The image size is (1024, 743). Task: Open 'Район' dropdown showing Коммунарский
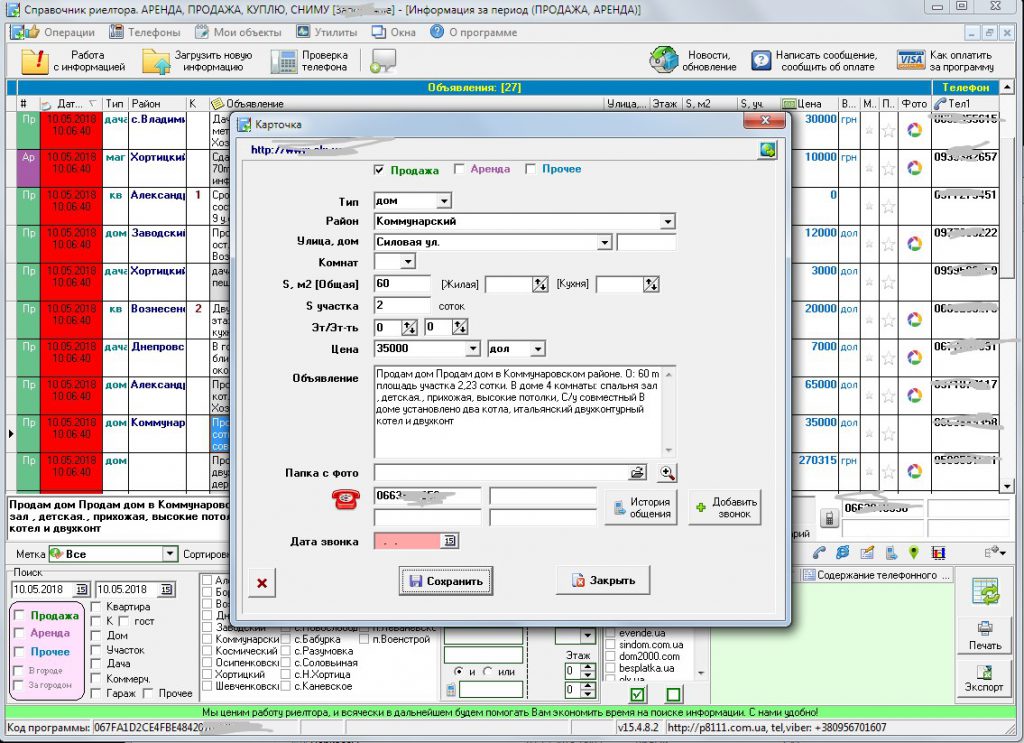point(667,221)
